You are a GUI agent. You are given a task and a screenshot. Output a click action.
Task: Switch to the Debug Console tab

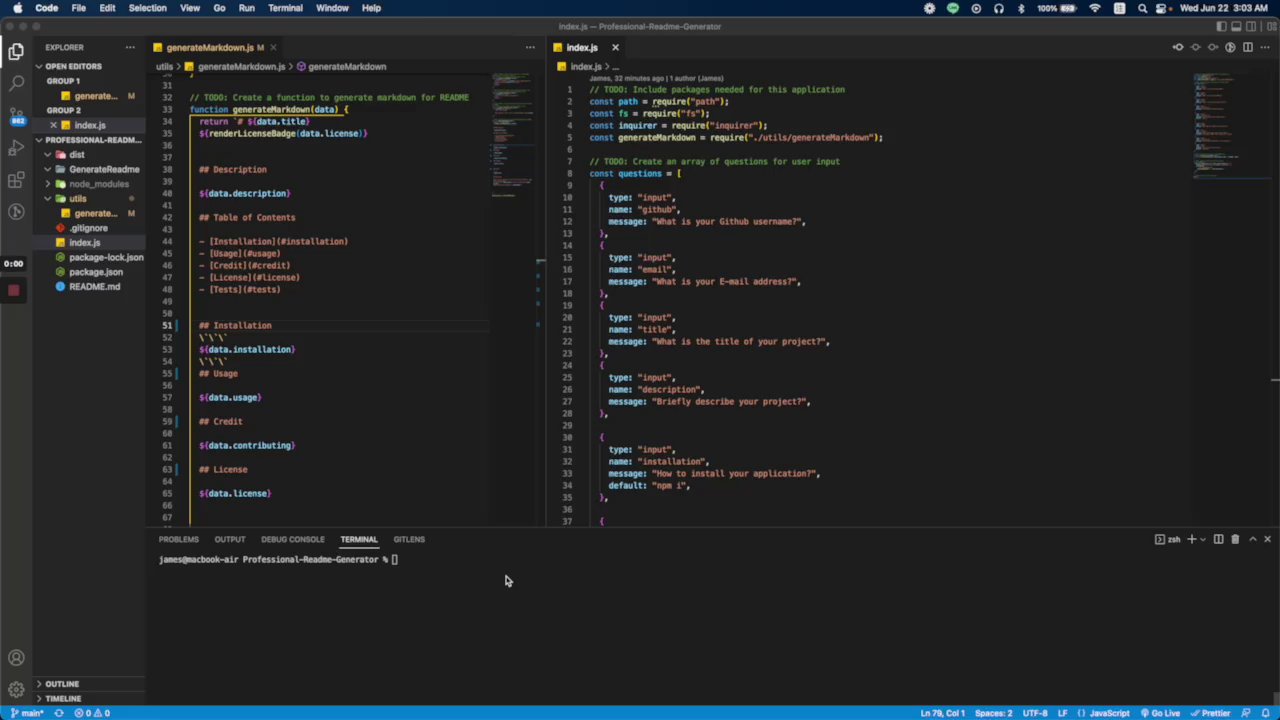pos(292,539)
